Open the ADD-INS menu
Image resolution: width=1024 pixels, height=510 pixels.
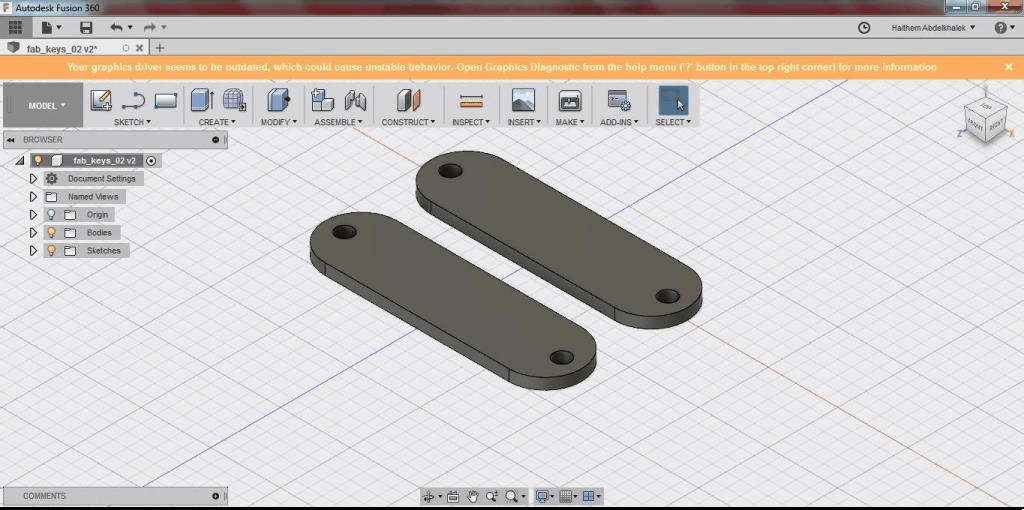click(619, 122)
